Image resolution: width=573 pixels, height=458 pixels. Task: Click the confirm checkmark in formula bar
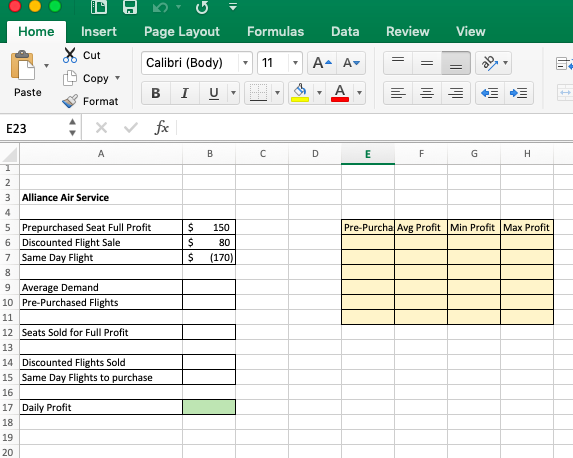pyautogui.click(x=130, y=128)
